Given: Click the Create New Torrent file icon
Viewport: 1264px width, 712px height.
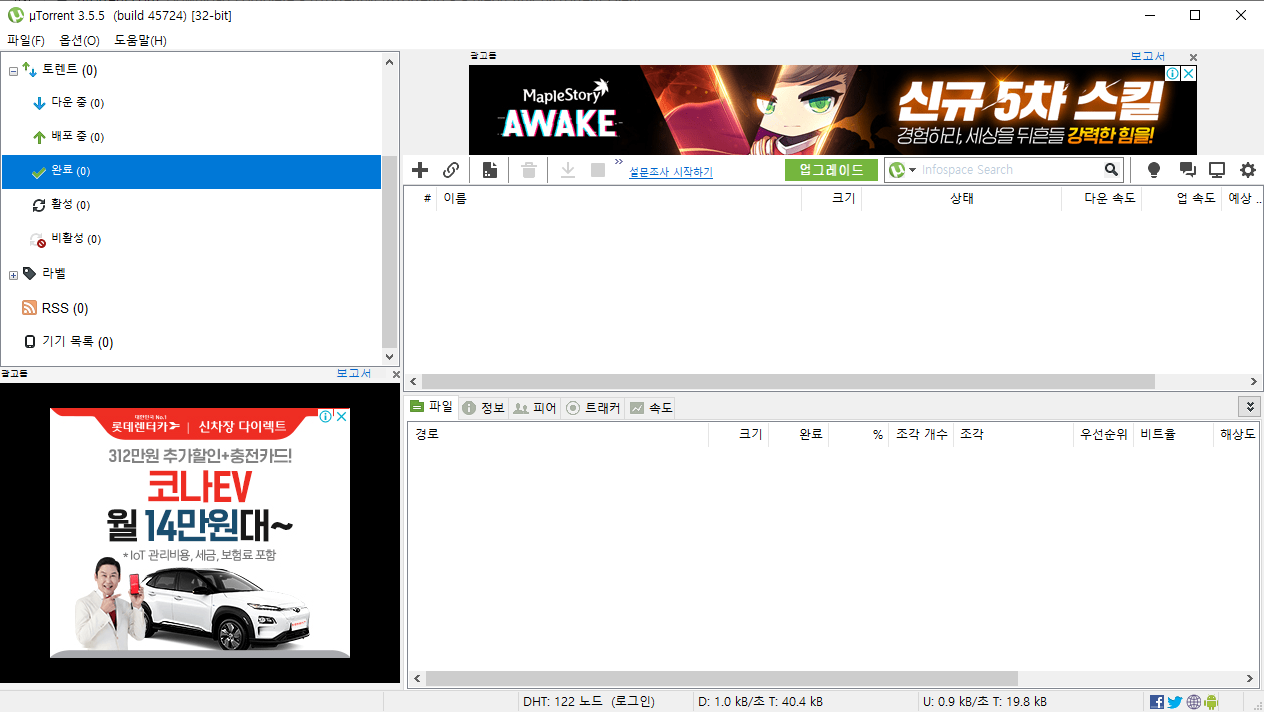Looking at the screenshot, I should [489, 170].
